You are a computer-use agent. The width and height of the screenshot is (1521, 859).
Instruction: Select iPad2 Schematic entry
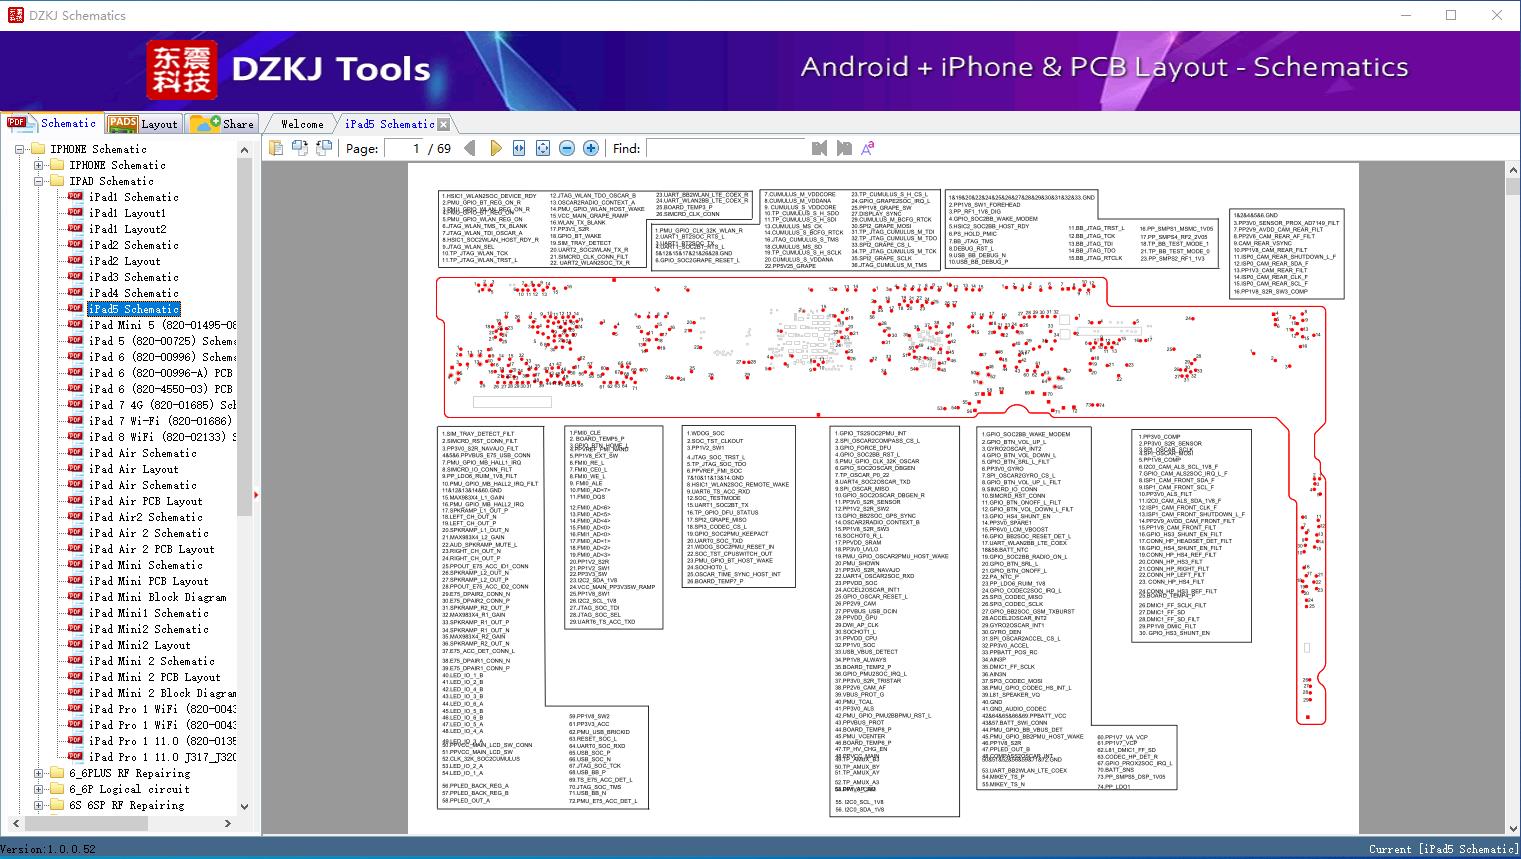[133, 245]
